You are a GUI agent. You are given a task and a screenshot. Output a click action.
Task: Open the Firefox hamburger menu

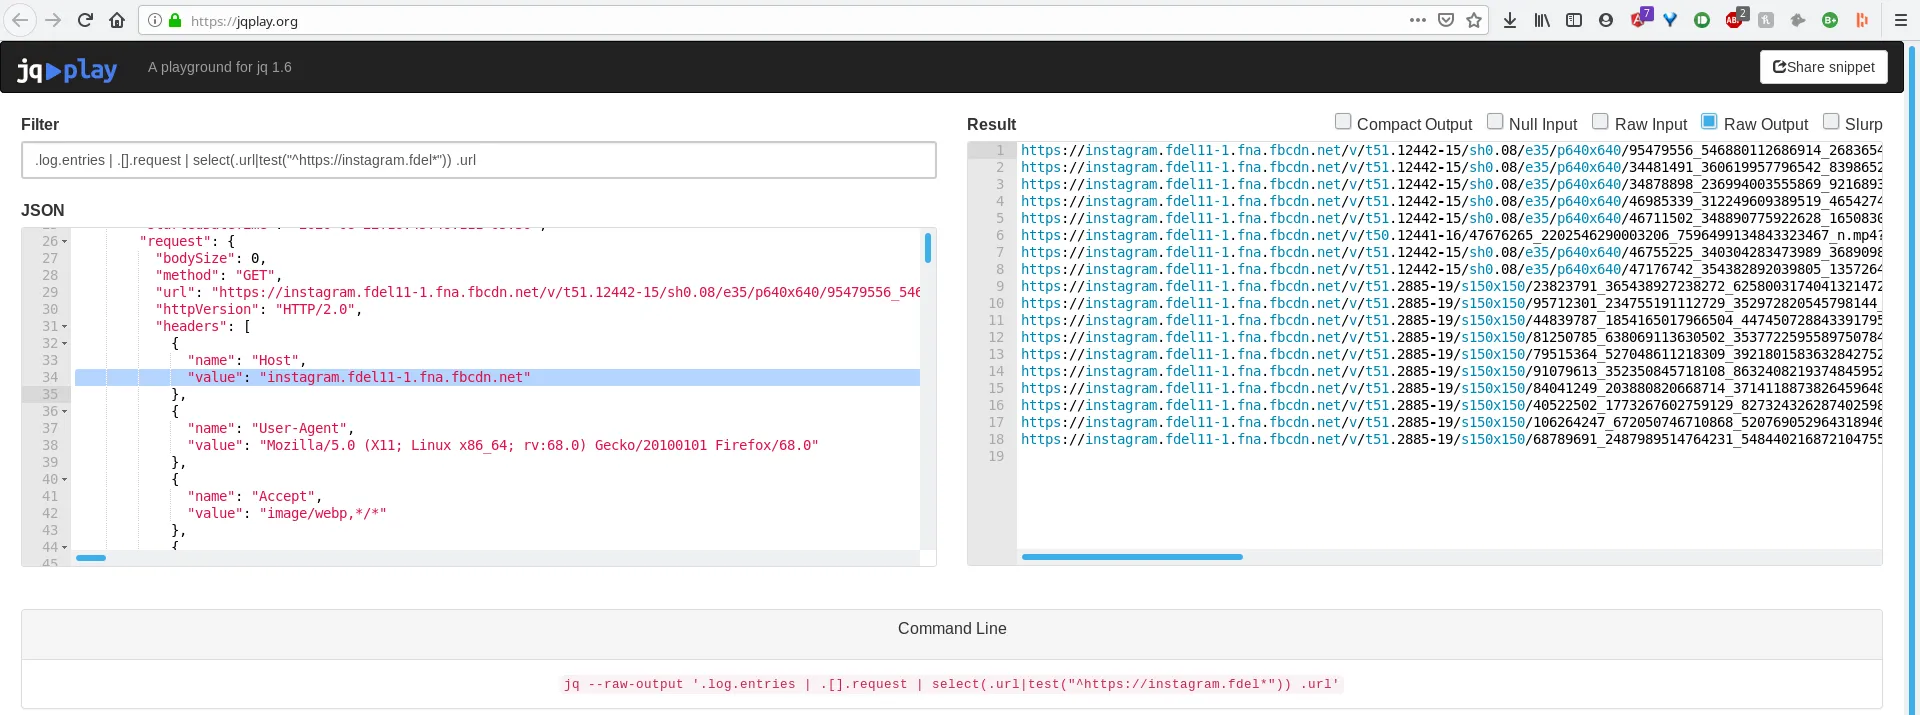pos(1901,20)
